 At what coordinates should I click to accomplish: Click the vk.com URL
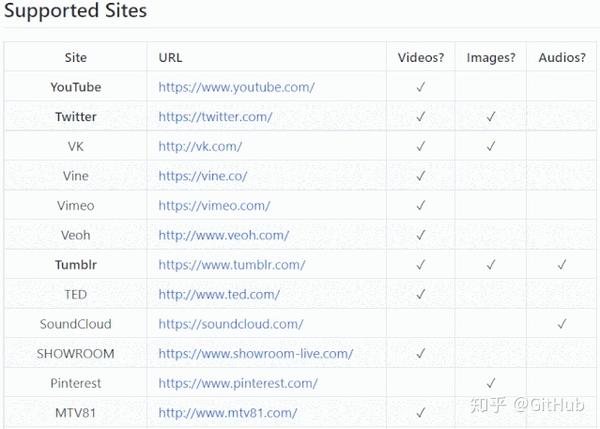tap(200, 146)
